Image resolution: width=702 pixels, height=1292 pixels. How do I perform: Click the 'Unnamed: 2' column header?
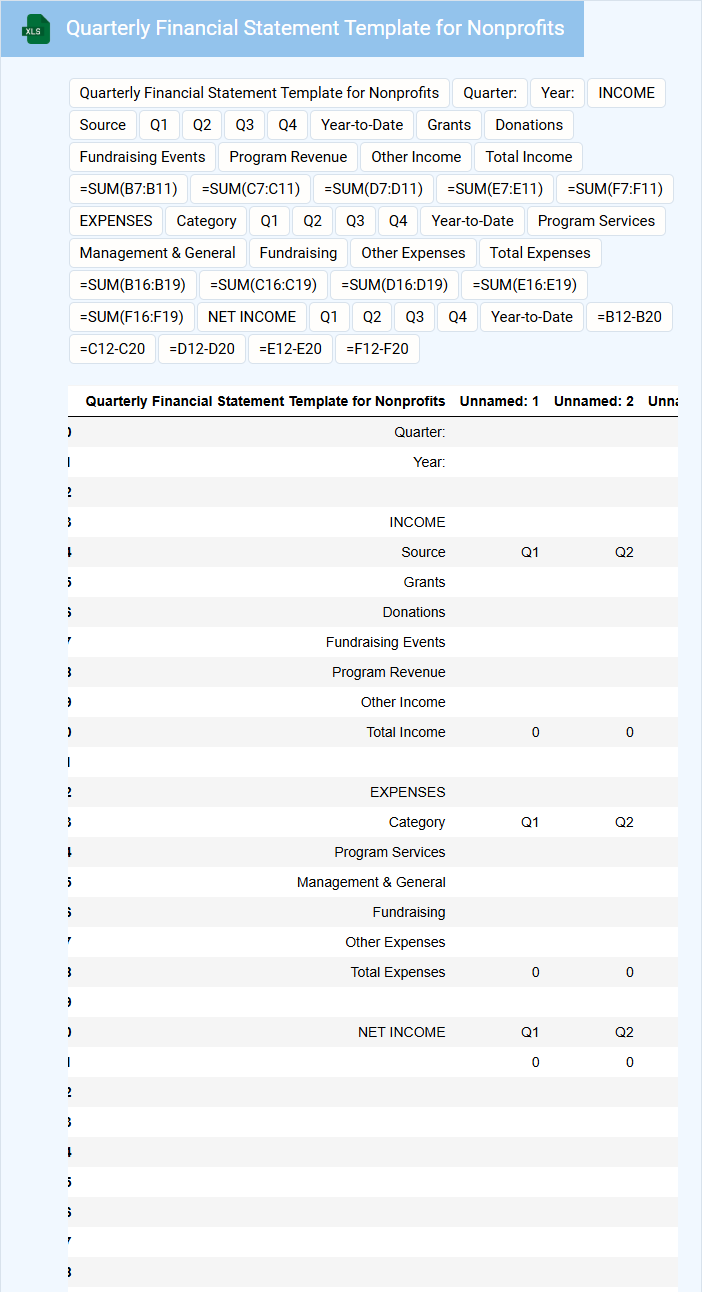594,401
